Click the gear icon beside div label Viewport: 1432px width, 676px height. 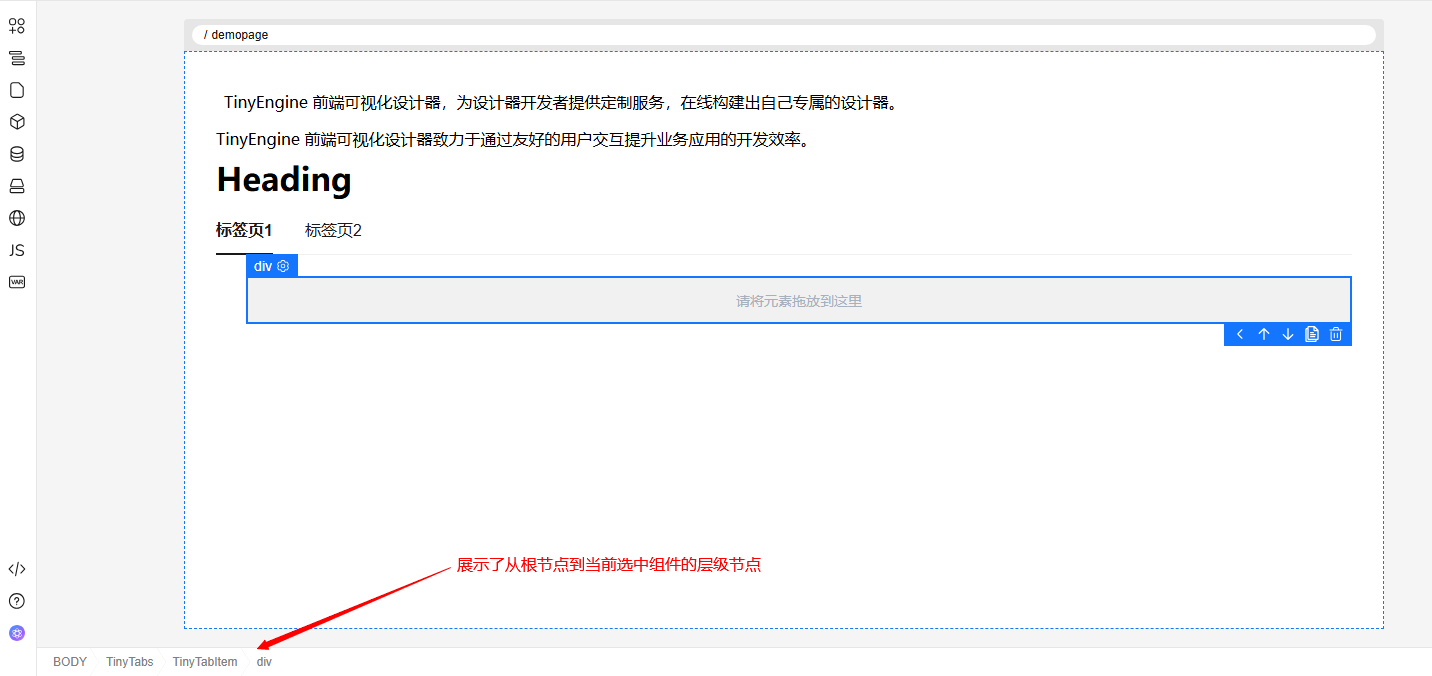pyautogui.click(x=283, y=266)
